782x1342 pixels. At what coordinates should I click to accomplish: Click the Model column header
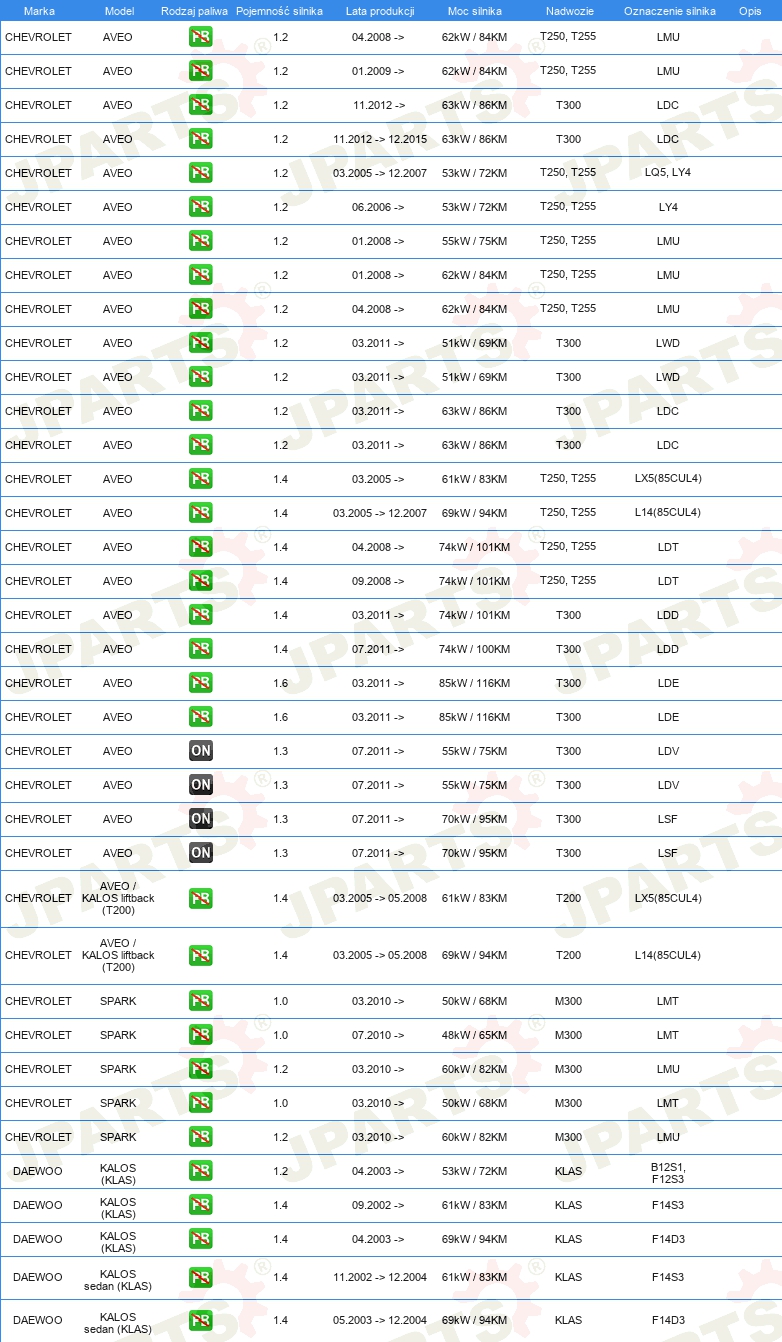[118, 10]
